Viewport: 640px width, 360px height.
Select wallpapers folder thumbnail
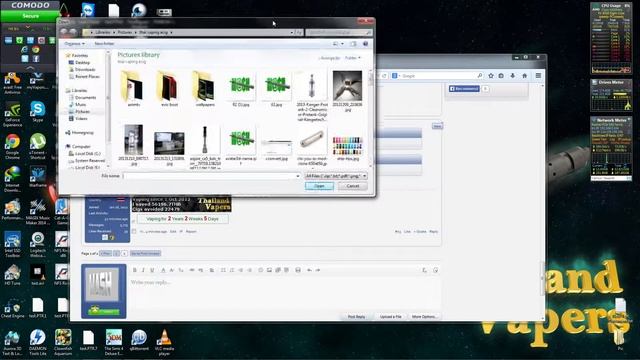[x=205, y=88]
